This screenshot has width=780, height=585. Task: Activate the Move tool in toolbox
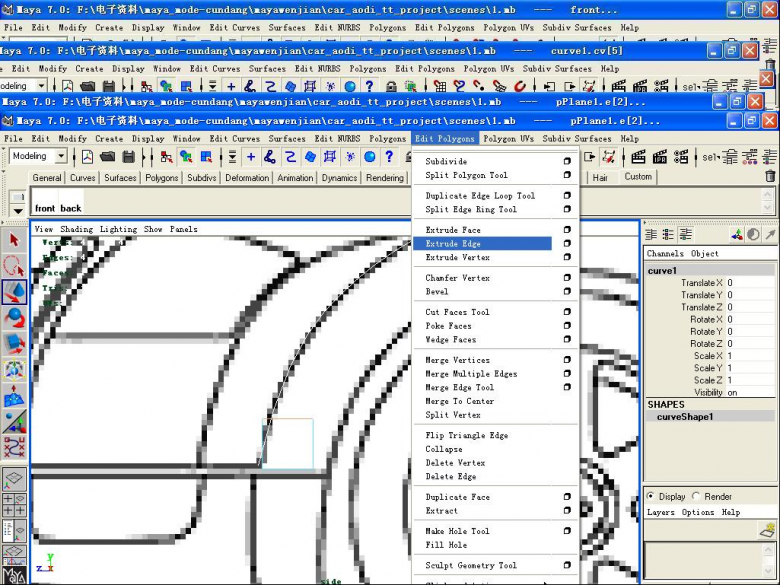tap(14, 292)
